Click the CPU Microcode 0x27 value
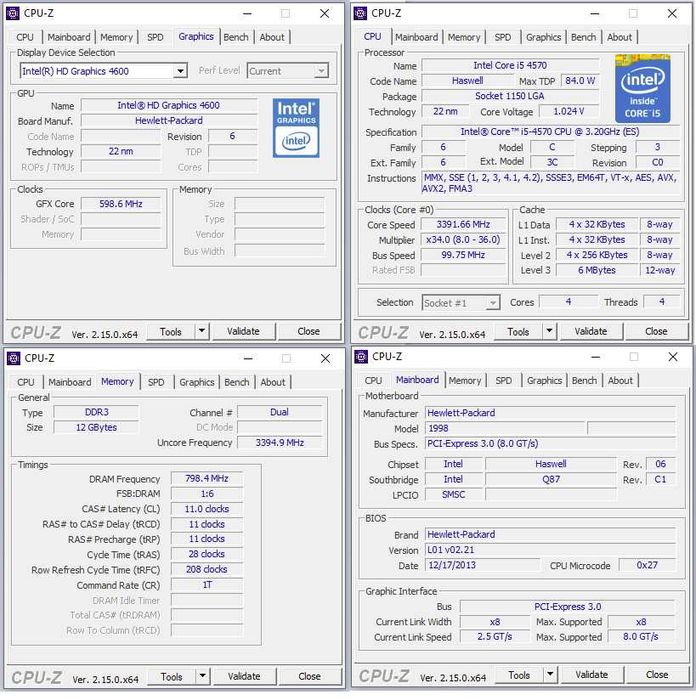 pos(647,565)
